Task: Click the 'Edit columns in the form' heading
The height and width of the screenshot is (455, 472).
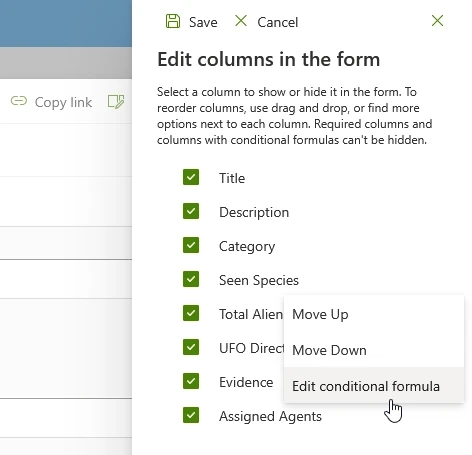Action: tap(269, 59)
